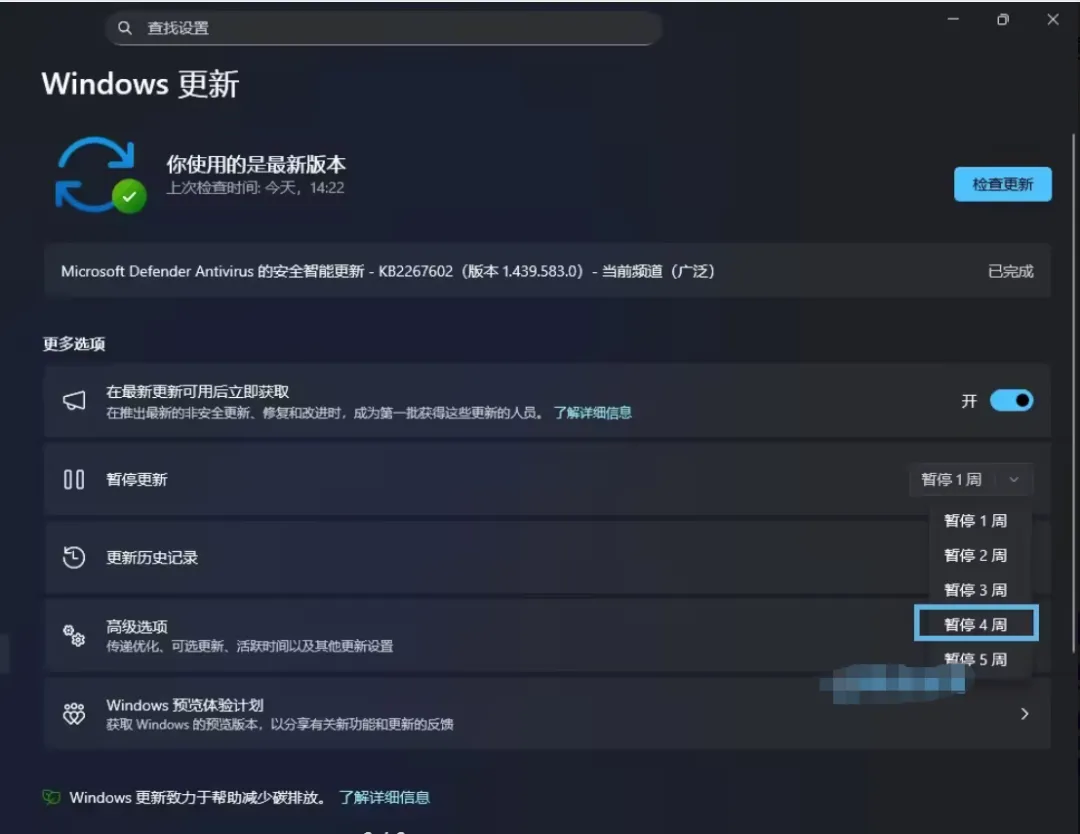1080x834 pixels.
Task: Click the gears icon for 高级选项
Action: pos(74,635)
